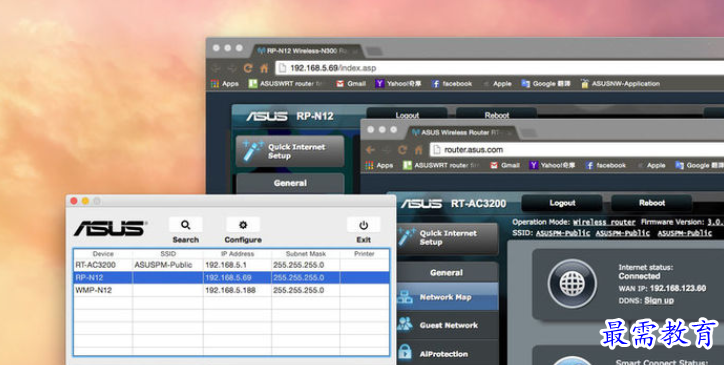
Task: Select the ASUS Wireless Router browser tab
Action: click(x=461, y=132)
